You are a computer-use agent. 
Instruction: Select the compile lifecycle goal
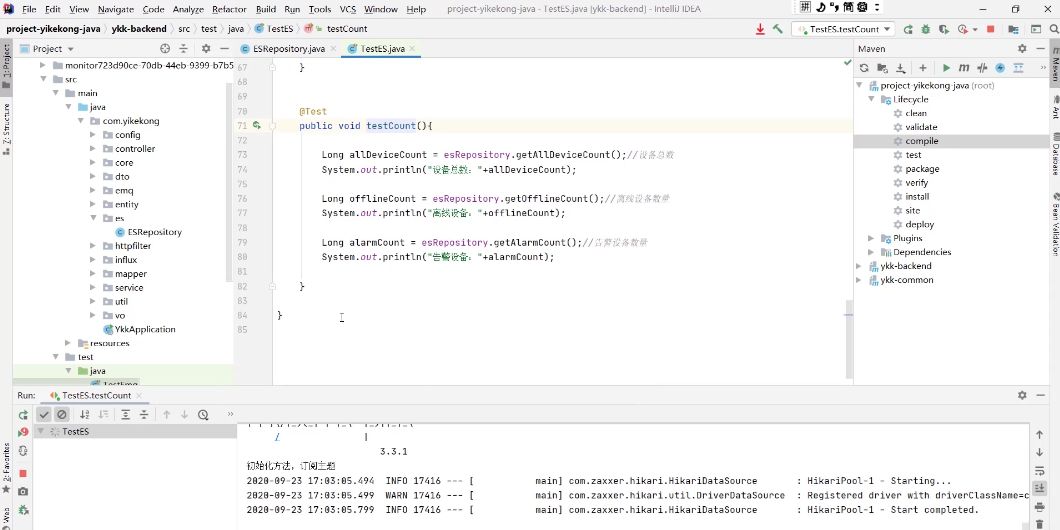point(921,141)
